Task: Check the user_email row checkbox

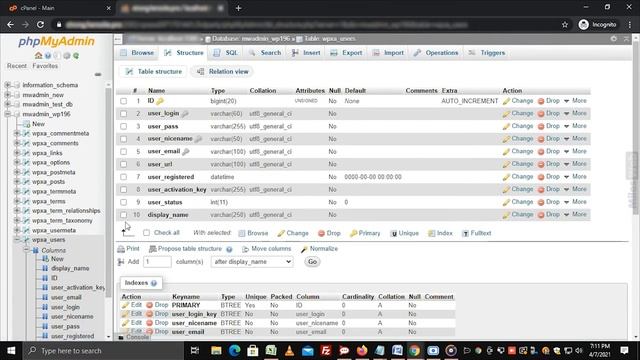Action: 124,151
